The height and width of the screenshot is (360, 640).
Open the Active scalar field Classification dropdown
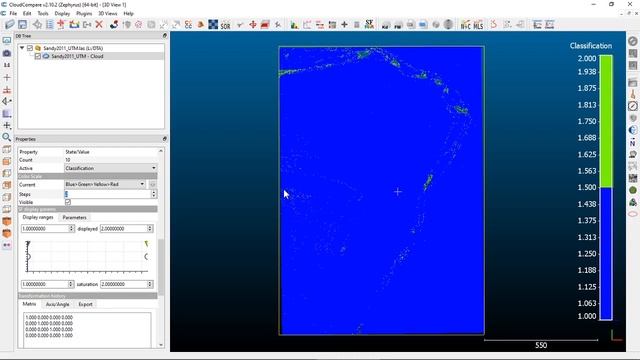(110, 168)
